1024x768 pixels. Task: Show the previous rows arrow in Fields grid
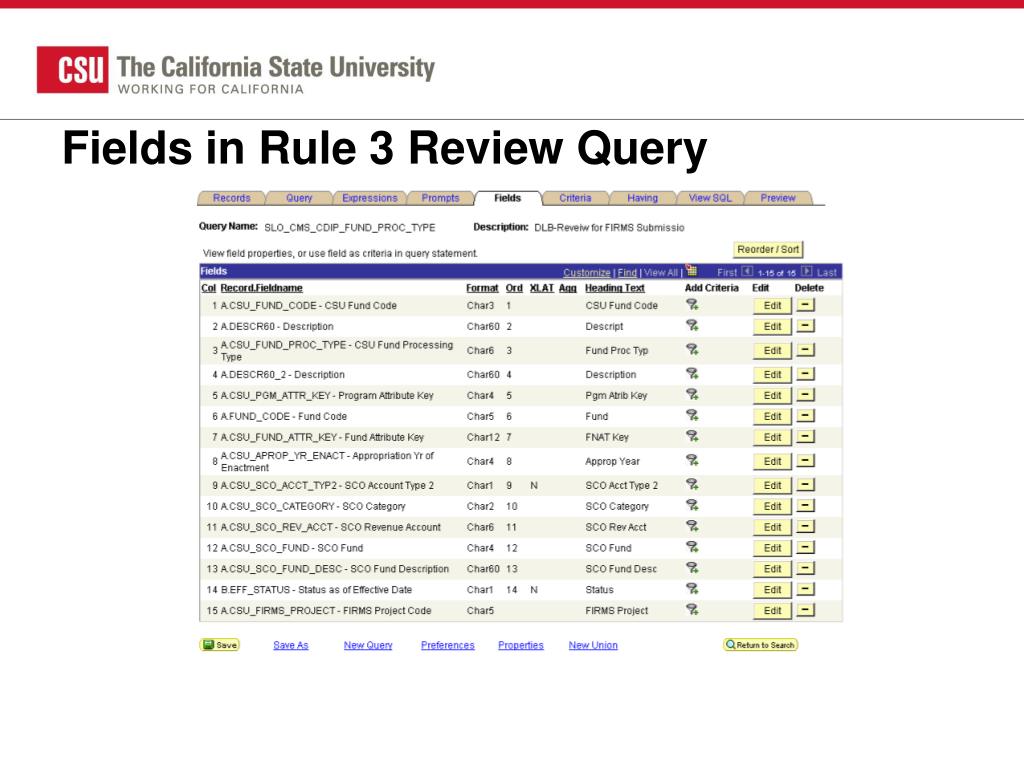click(747, 272)
